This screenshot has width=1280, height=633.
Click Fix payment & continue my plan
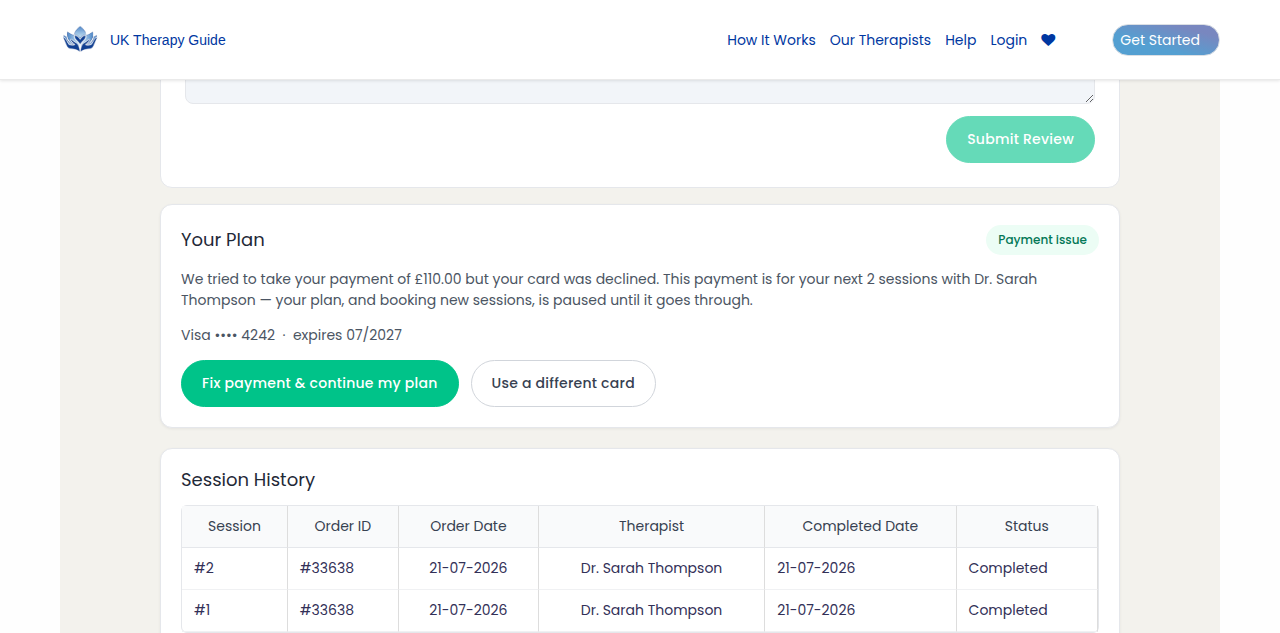click(x=320, y=383)
